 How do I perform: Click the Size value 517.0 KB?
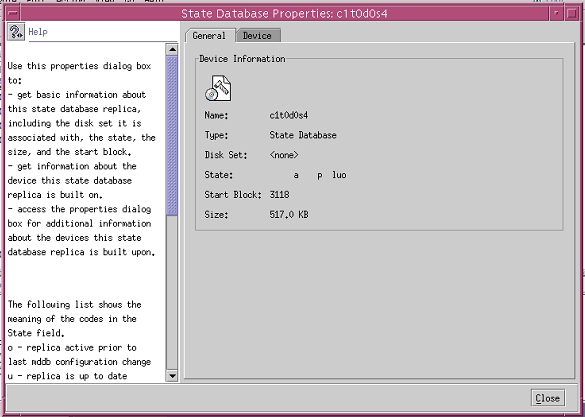[x=289, y=214]
